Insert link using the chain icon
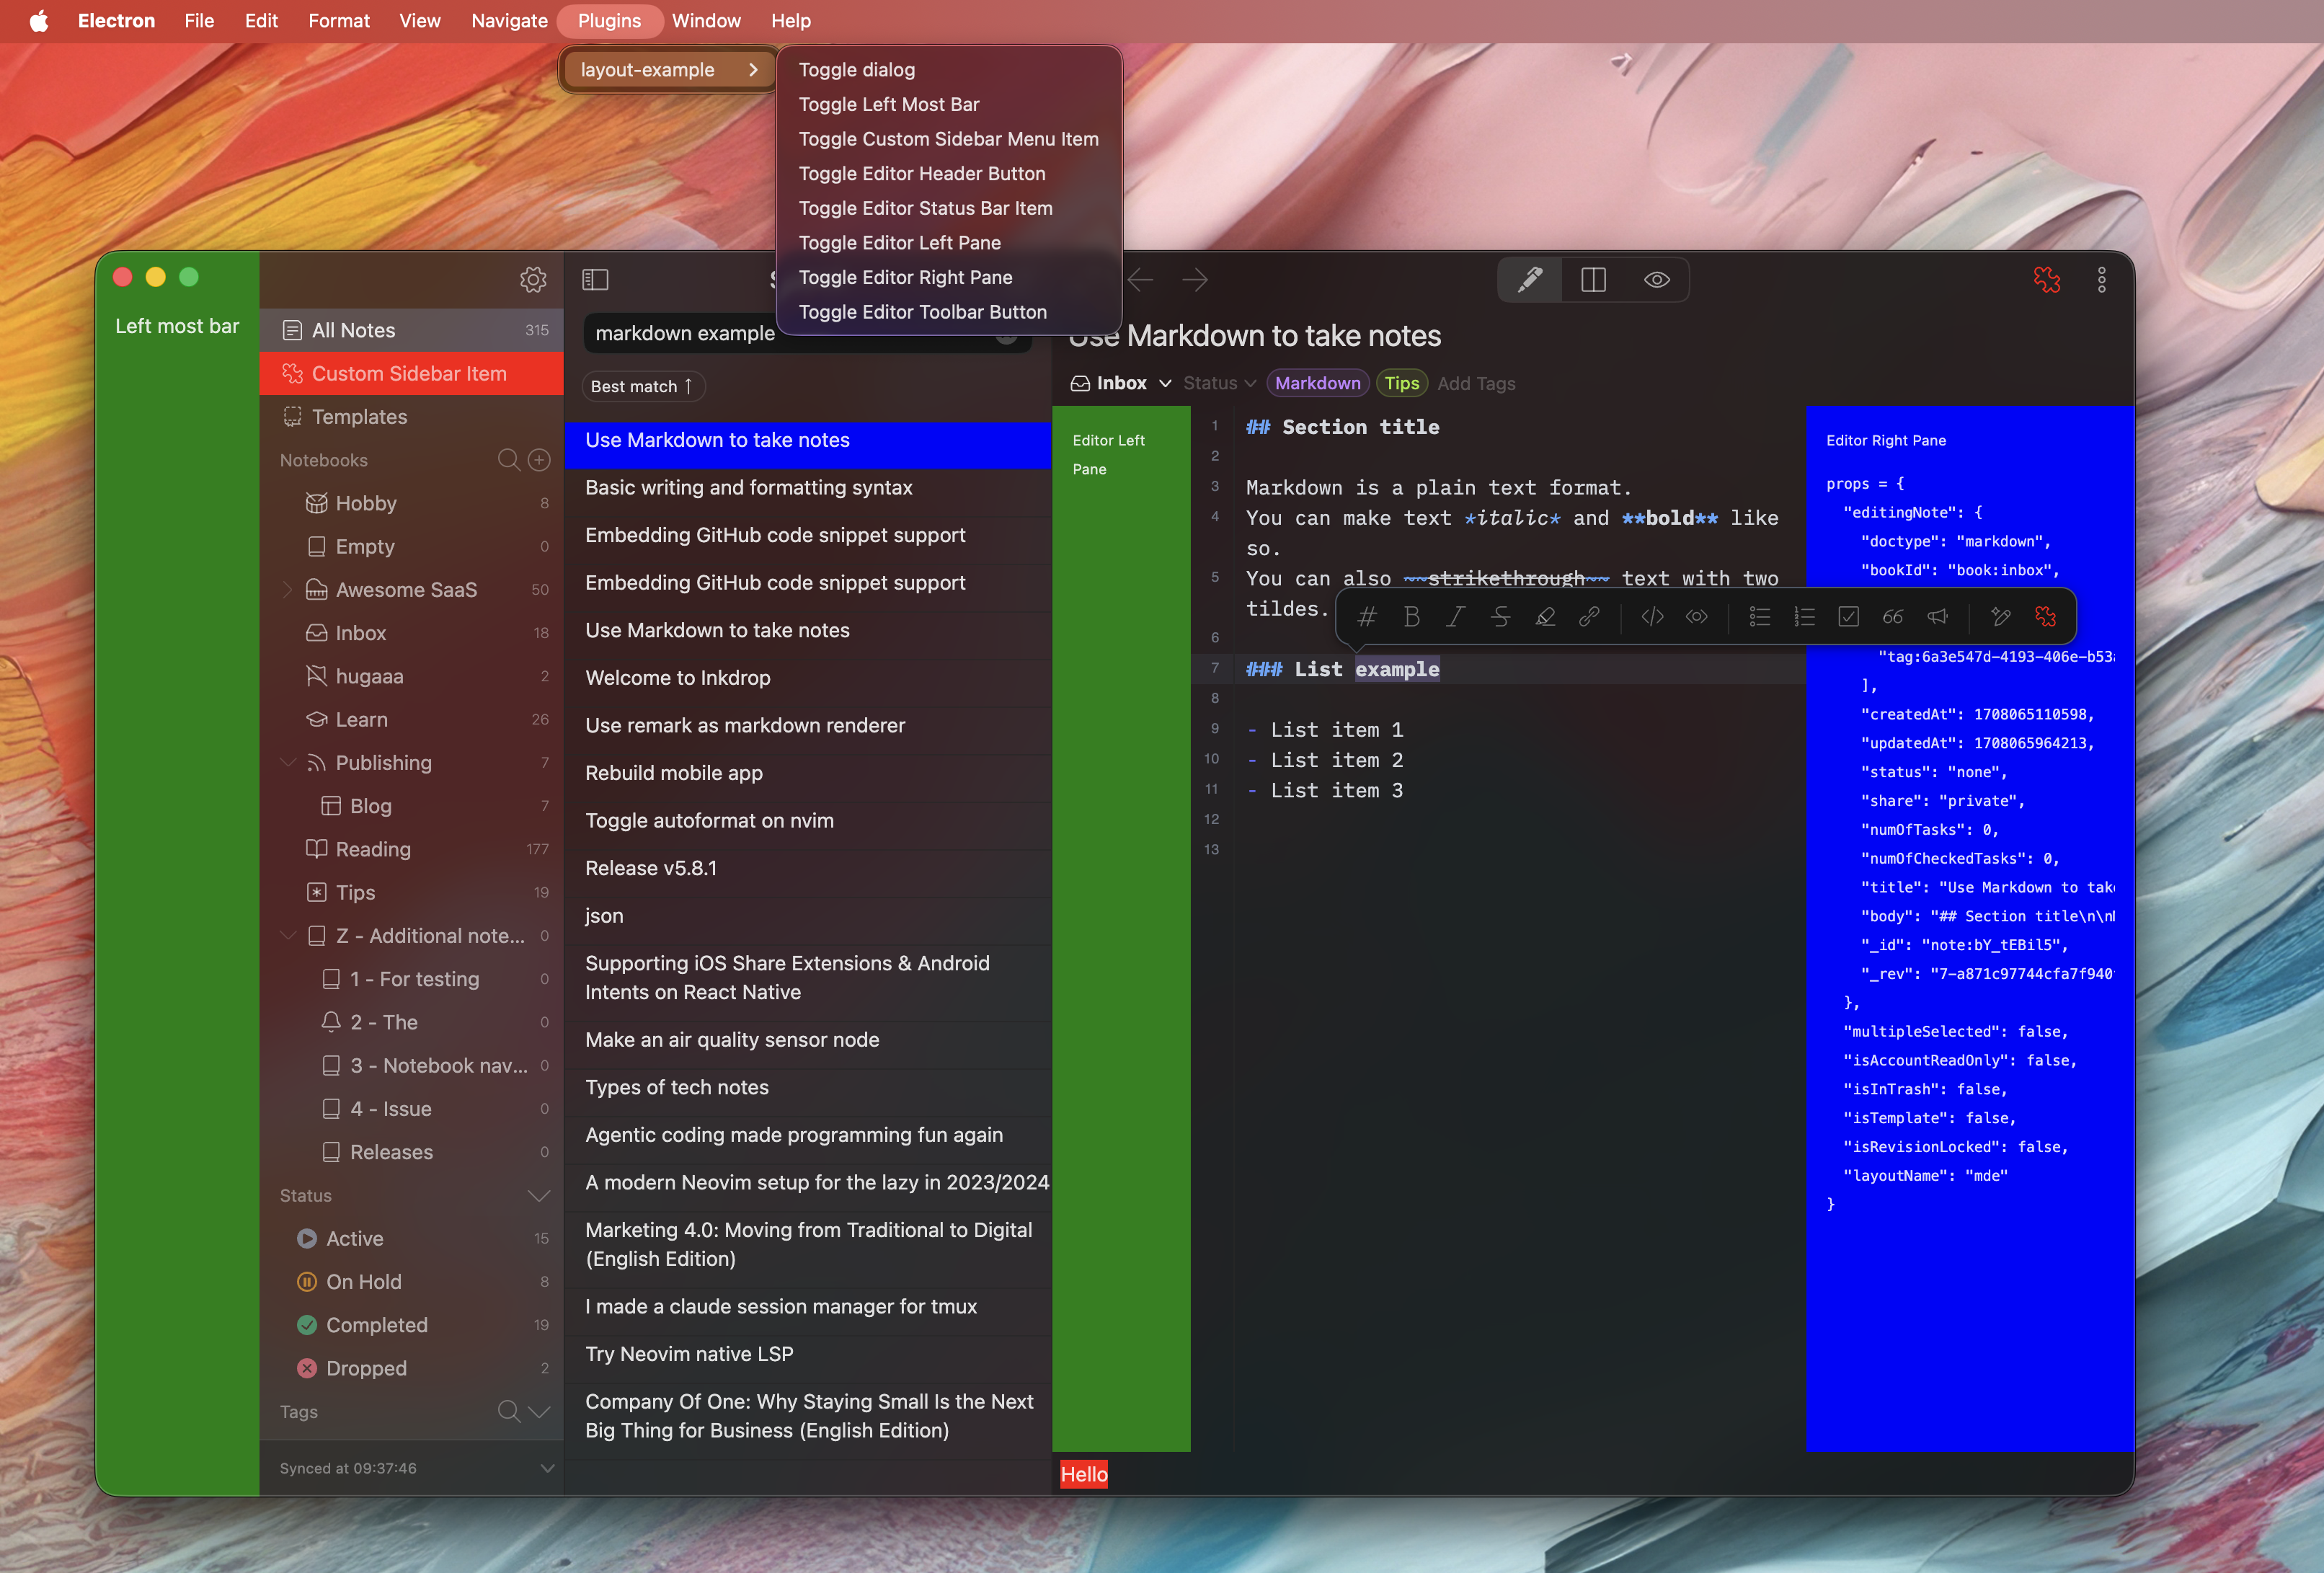Viewport: 2324px width, 1573px height. [x=1589, y=617]
